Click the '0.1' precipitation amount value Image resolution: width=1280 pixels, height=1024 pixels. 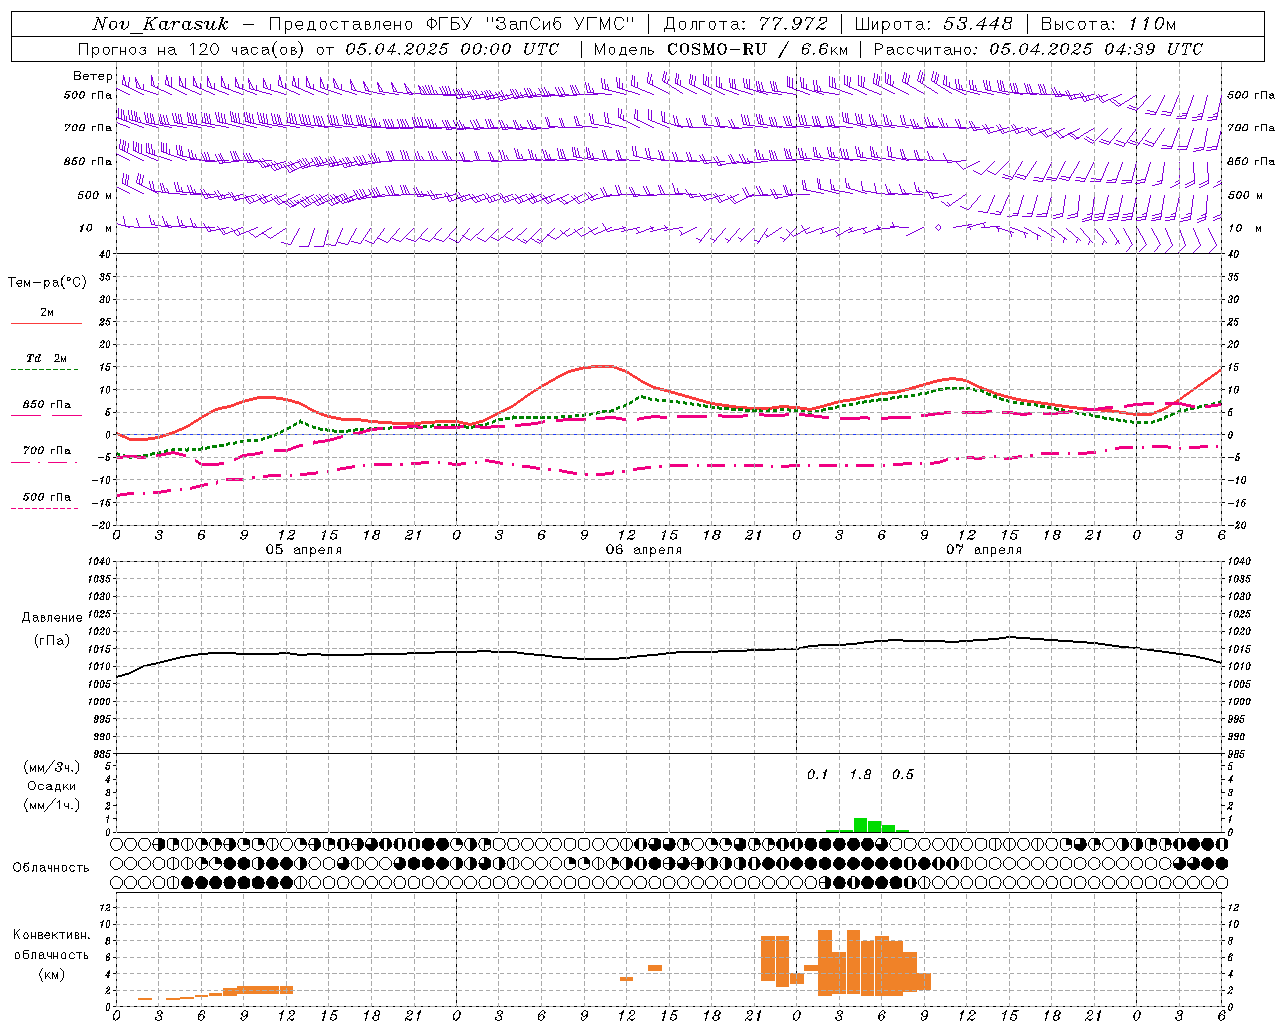(x=818, y=775)
